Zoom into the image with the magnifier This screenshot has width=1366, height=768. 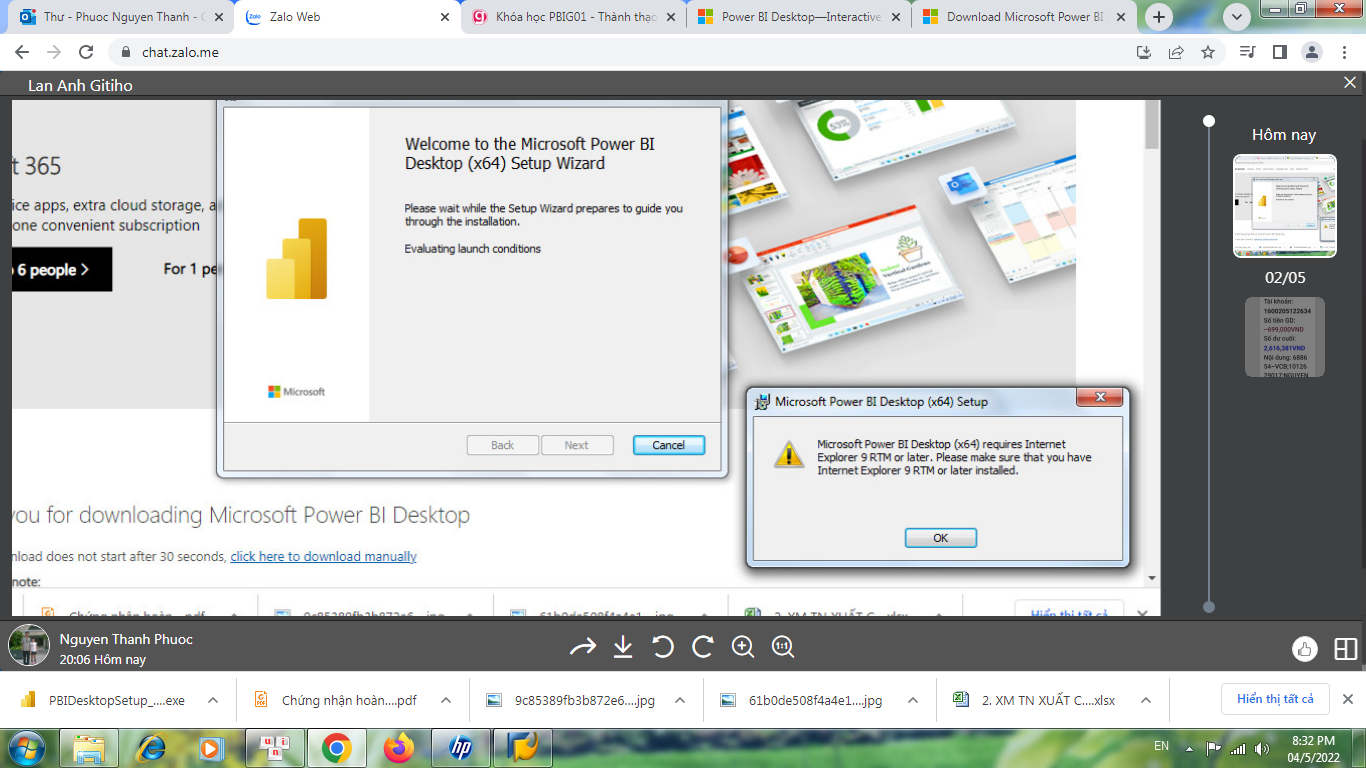pos(743,647)
